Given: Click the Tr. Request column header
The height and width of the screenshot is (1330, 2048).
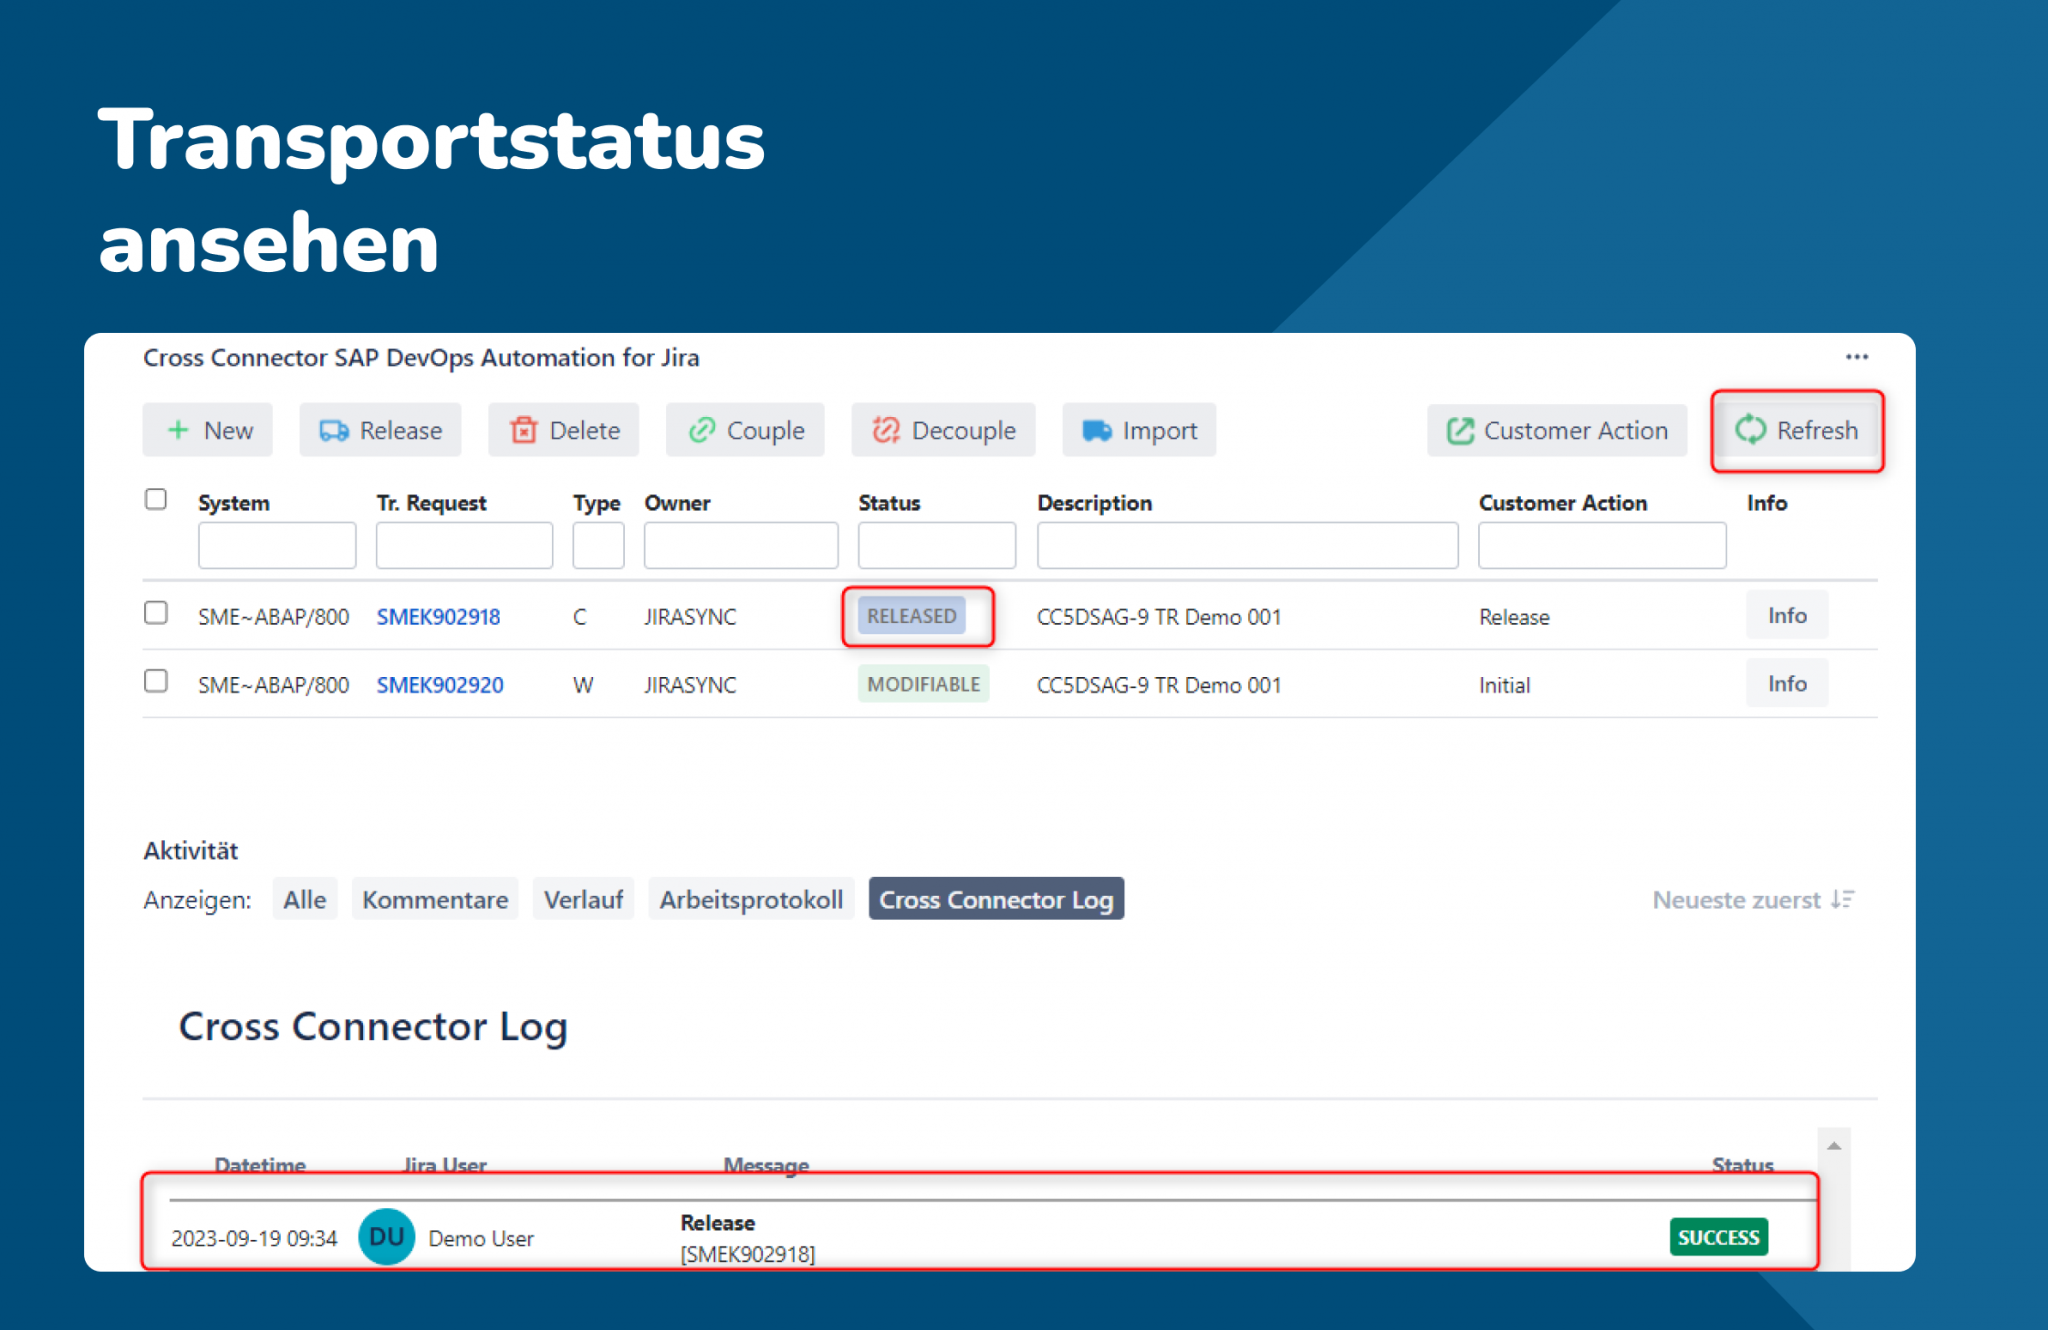Looking at the screenshot, I should [x=431, y=503].
